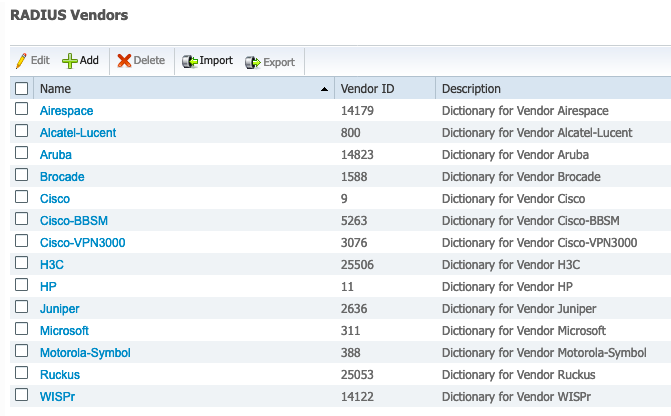The image size is (671, 416).
Task: Check the Airespace row checkbox
Action: (x=21, y=109)
